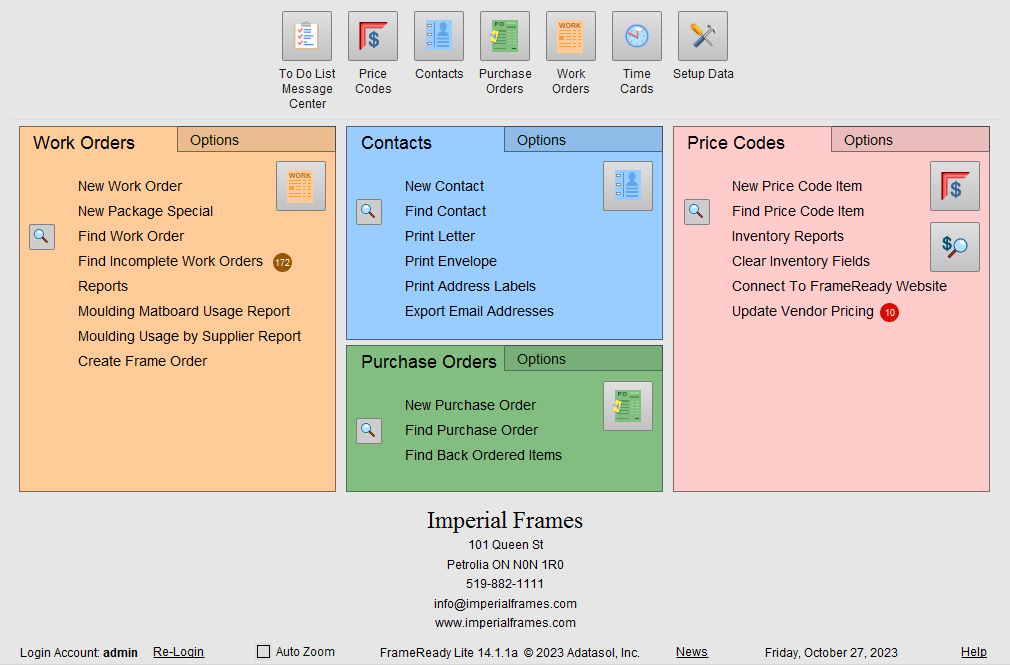This screenshot has width=1010, height=665.
Task: Click the magnifier icon in Work Orders panel
Action: pos(42,237)
